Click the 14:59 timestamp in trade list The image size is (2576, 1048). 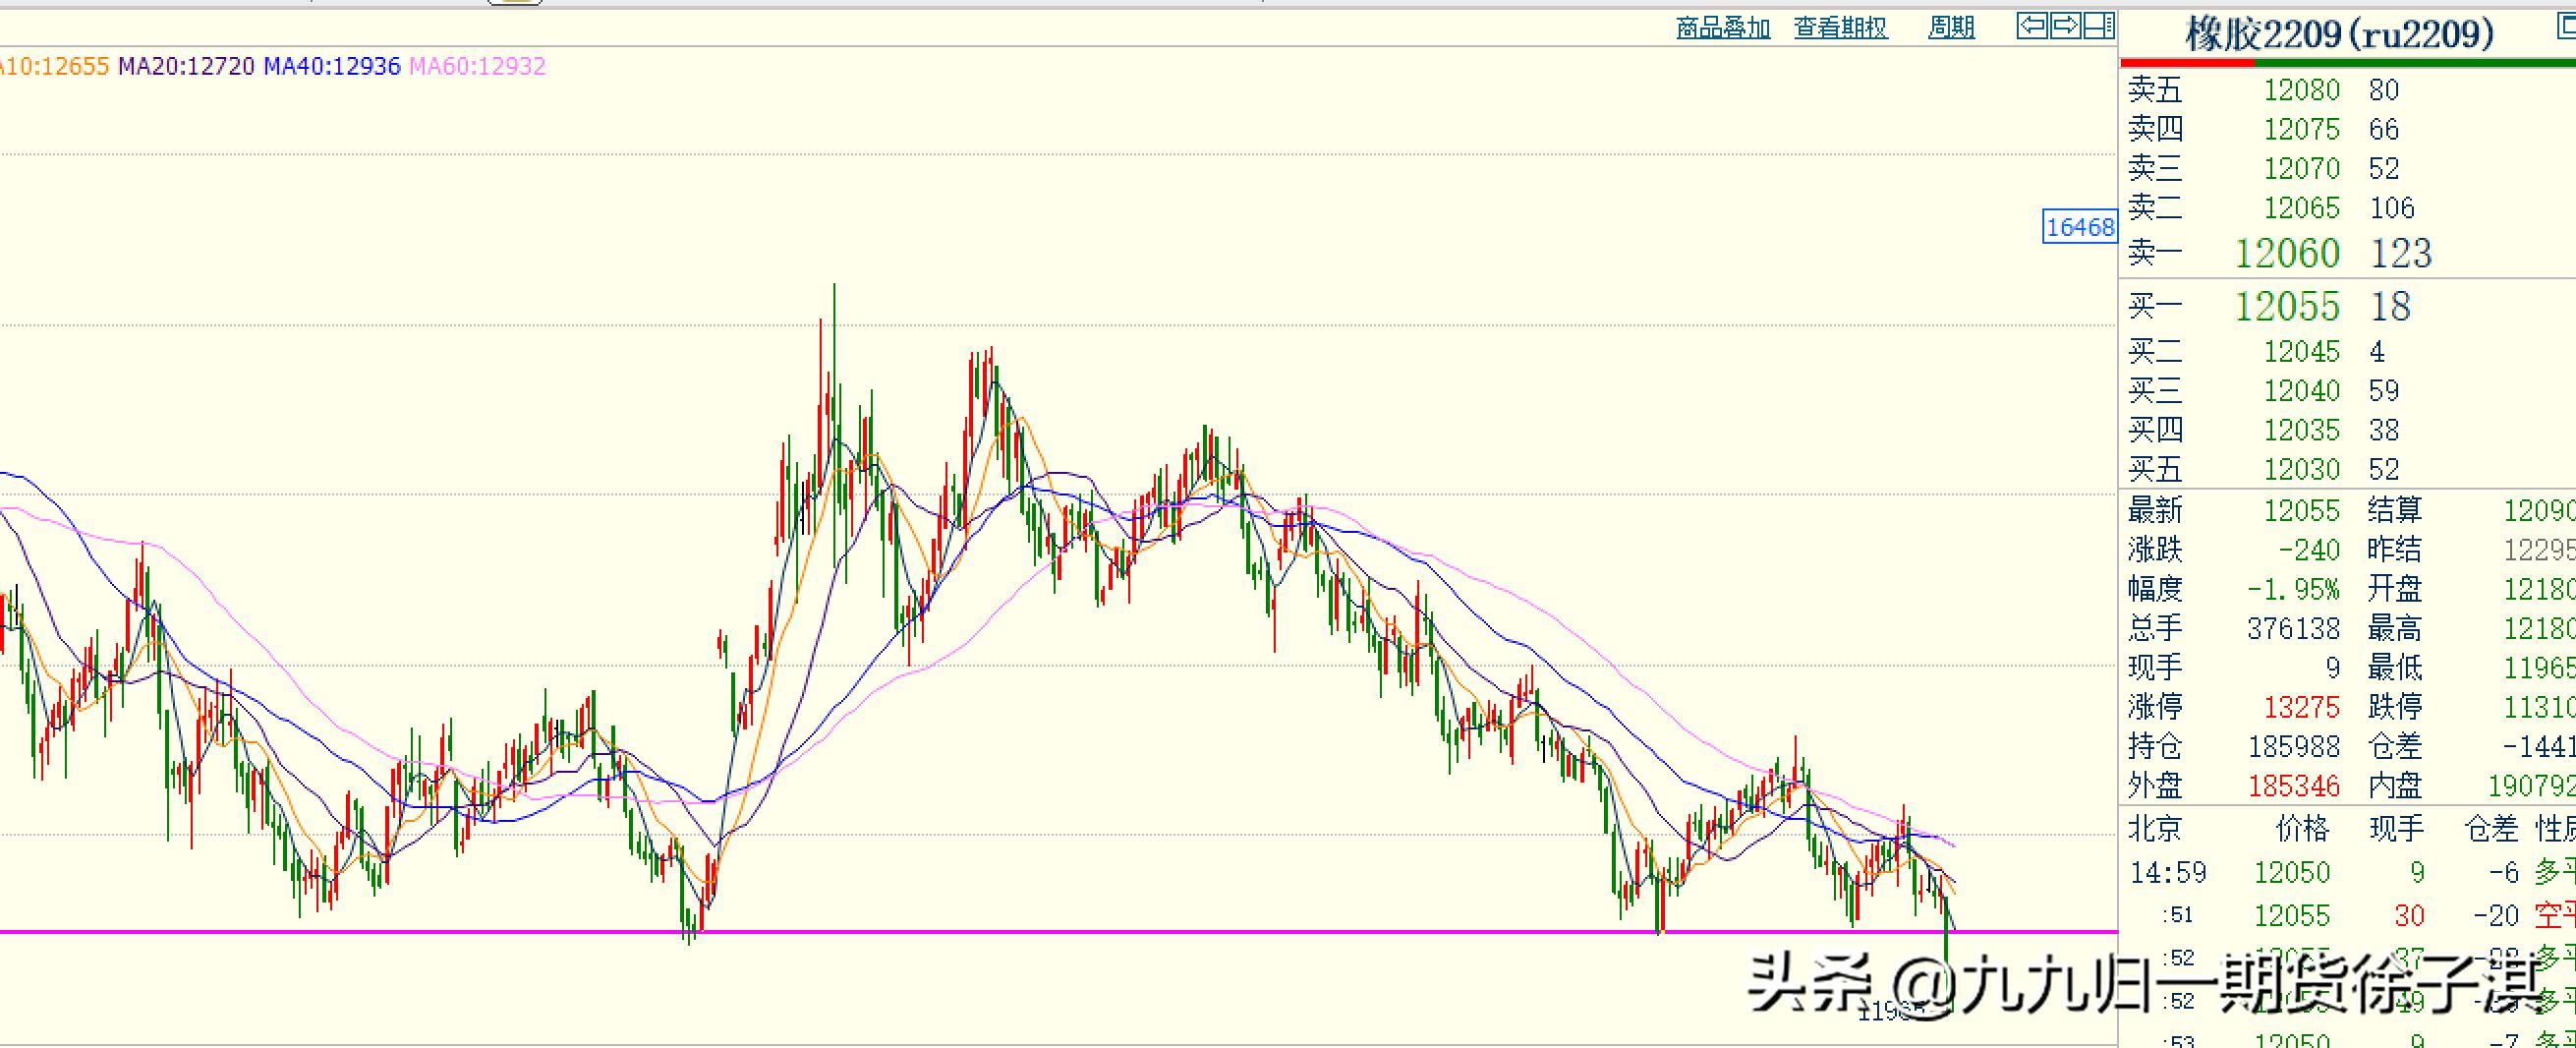(x=2168, y=873)
